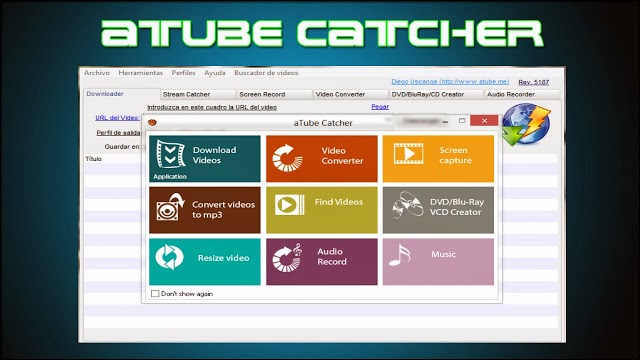Click the Find Videos play icon
The height and width of the screenshot is (360, 640).
click(289, 204)
